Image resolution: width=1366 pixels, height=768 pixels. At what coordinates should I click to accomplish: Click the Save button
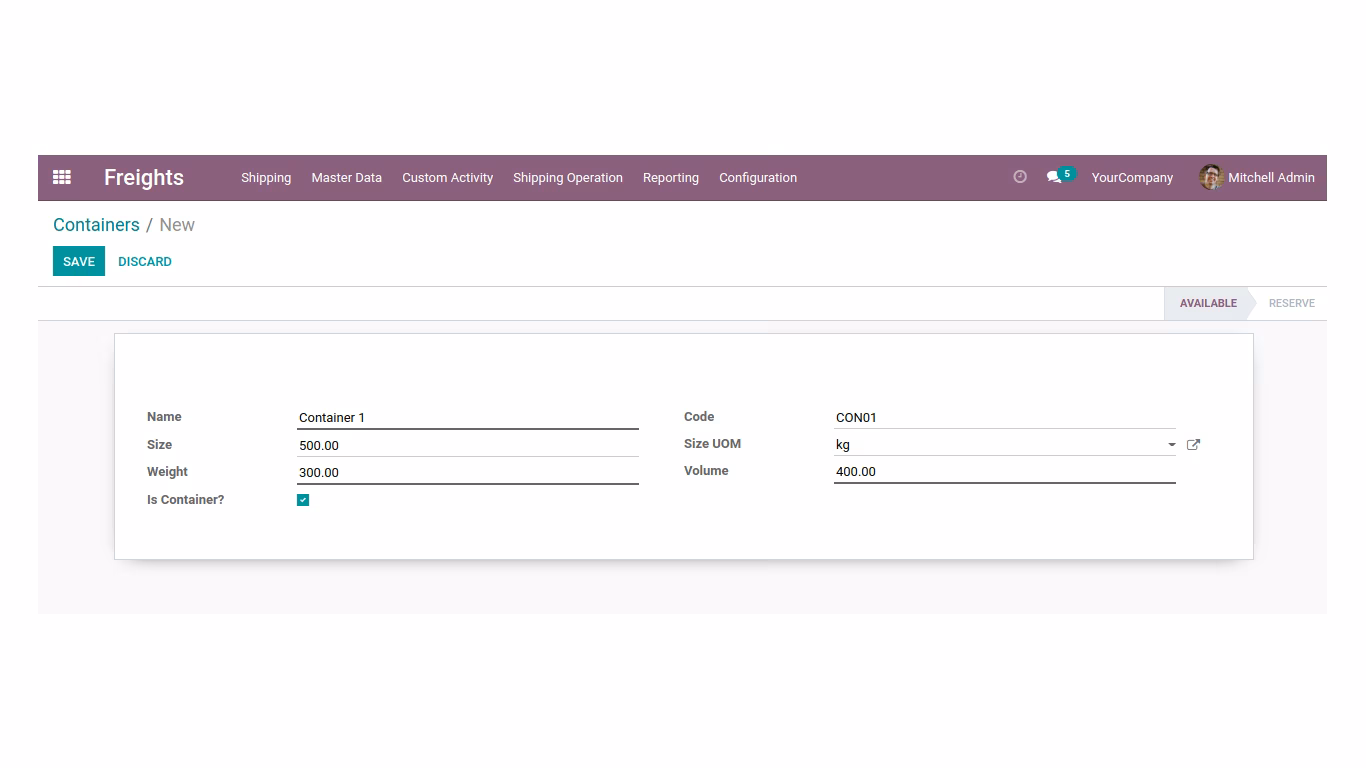(79, 261)
